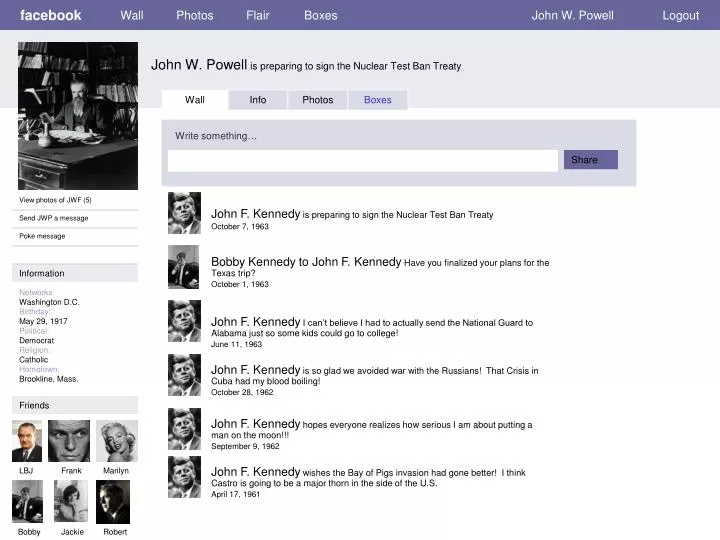This screenshot has width=720, height=540.
Task: Click the June 11, 1963 date
Action: tap(236, 344)
